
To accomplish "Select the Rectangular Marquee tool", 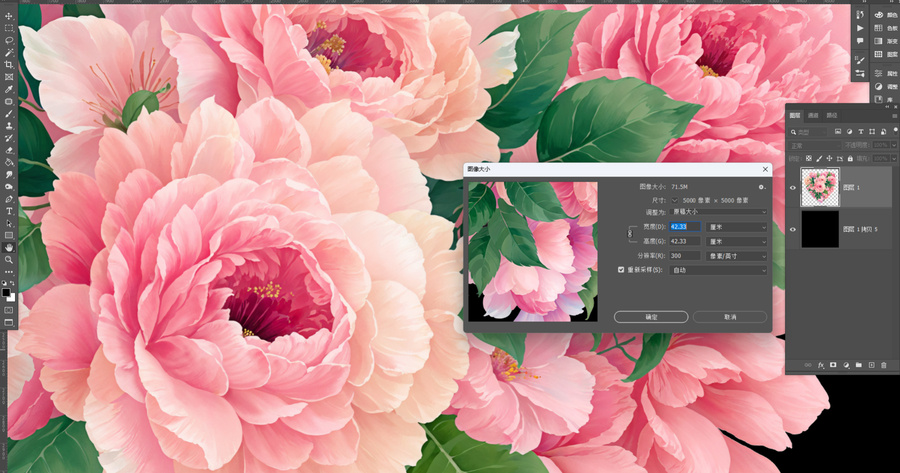I will (9, 28).
